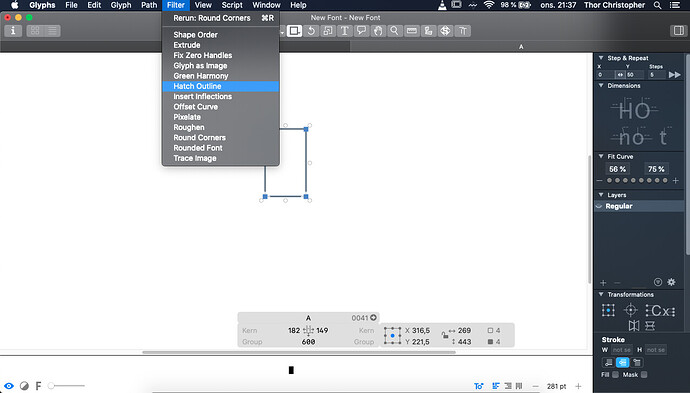The width and height of the screenshot is (690, 393).
Task: Increase Fit Curve with plus button
Action: [675, 180]
